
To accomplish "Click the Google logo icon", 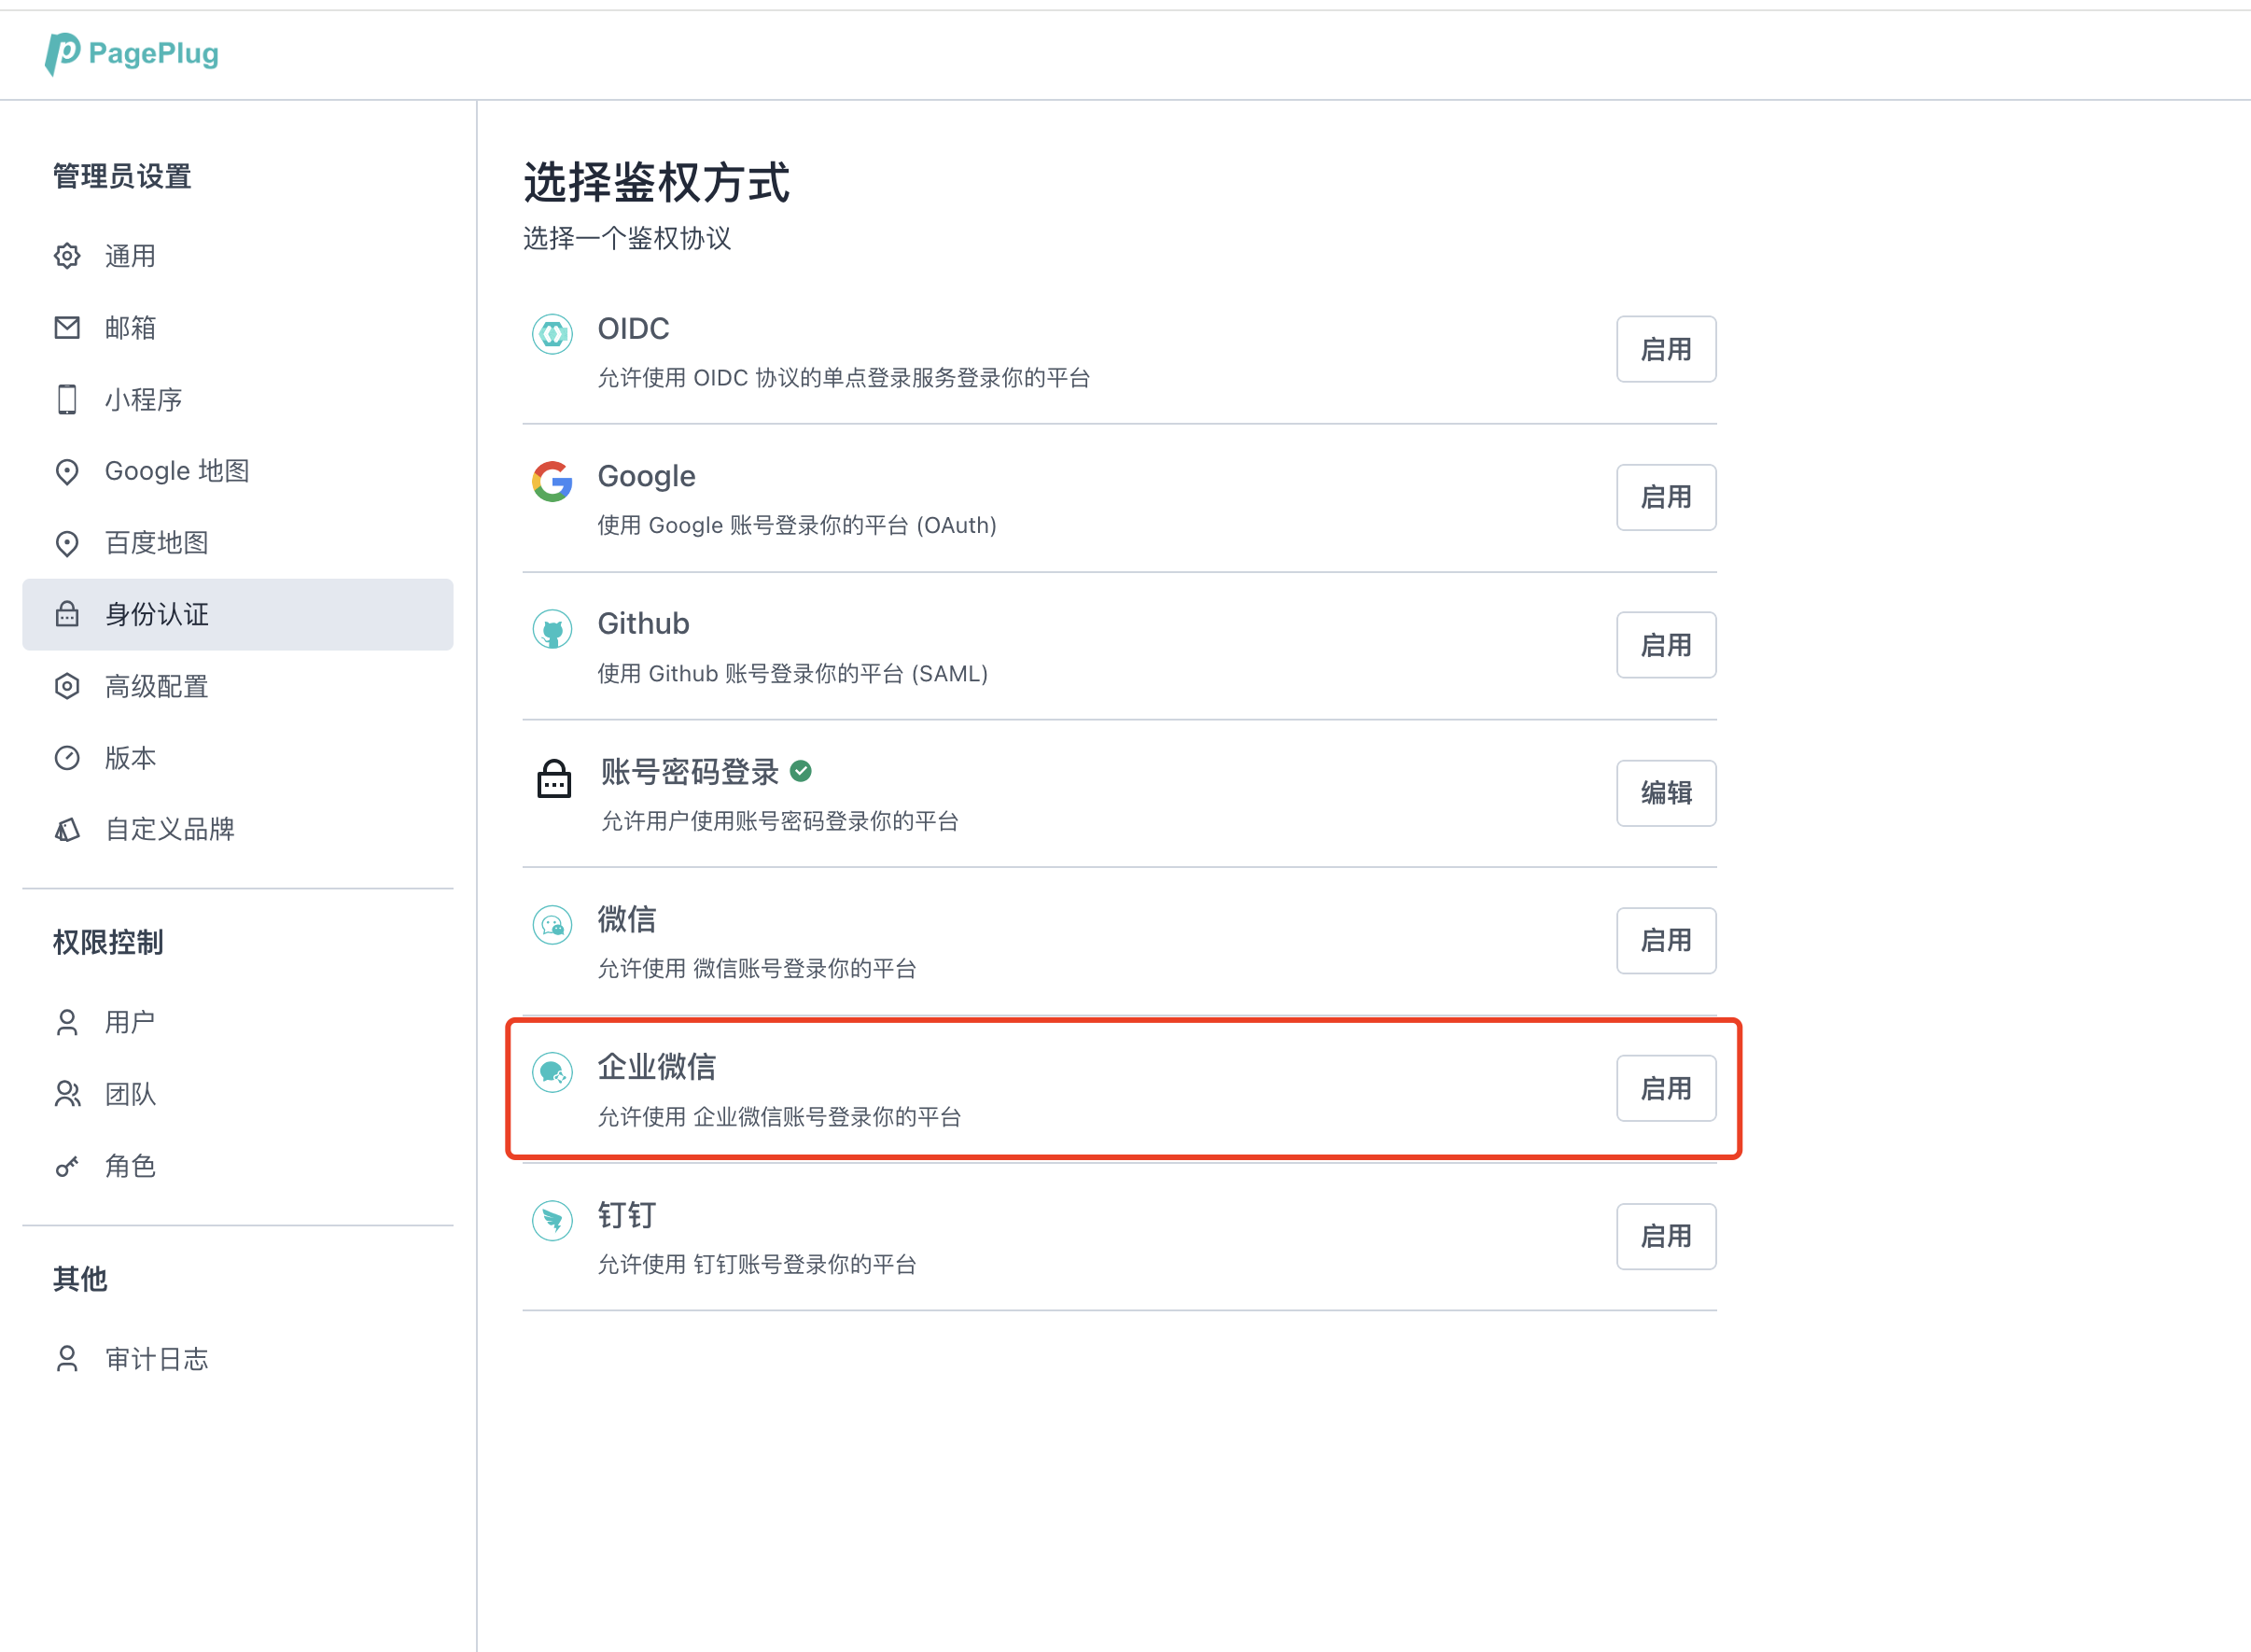I will click(x=552, y=482).
